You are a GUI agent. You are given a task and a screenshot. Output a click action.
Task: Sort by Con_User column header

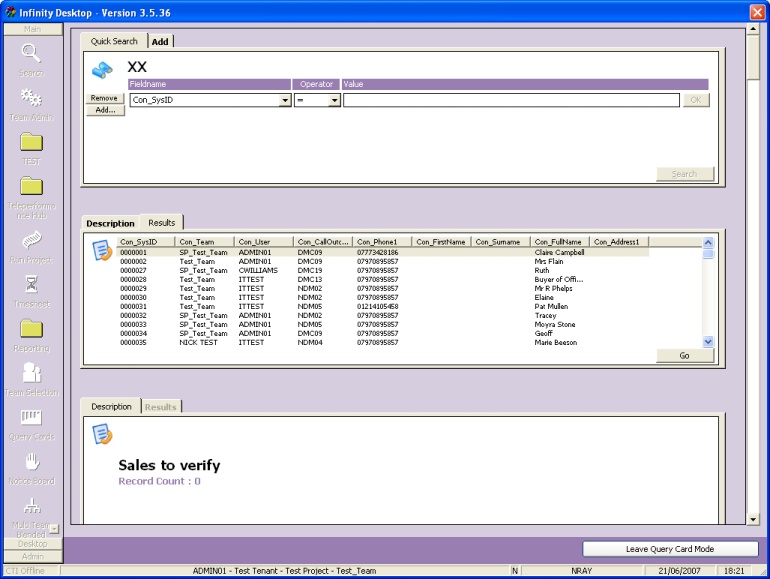(x=264, y=242)
